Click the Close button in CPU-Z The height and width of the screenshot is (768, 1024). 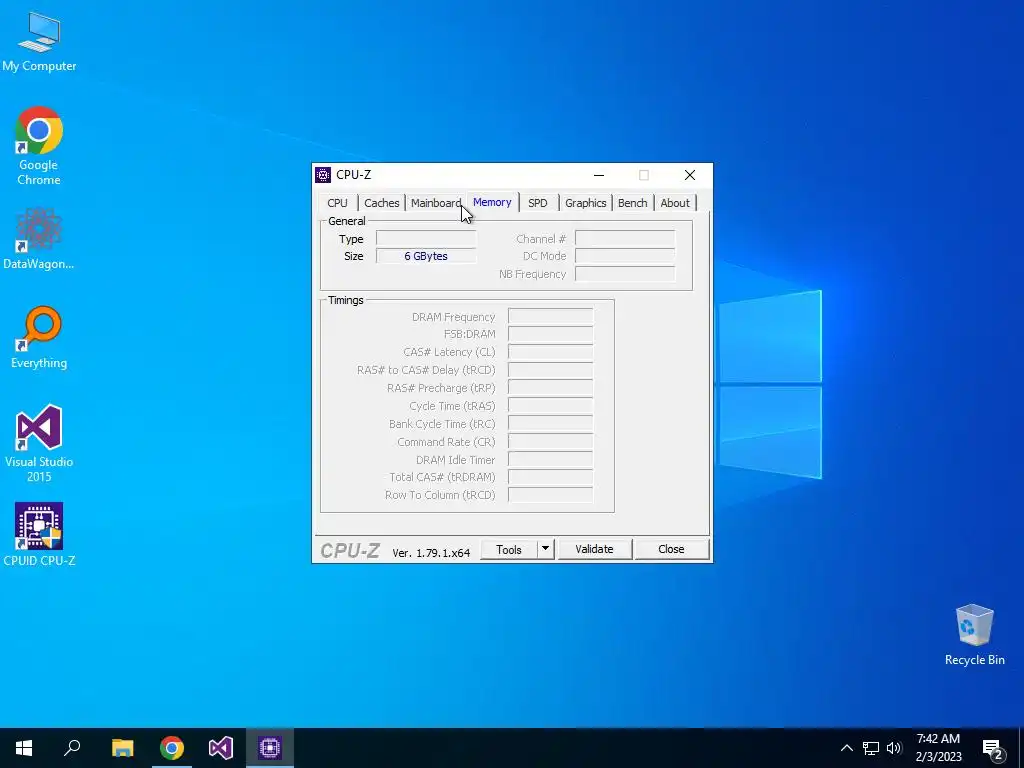[671, 549]
